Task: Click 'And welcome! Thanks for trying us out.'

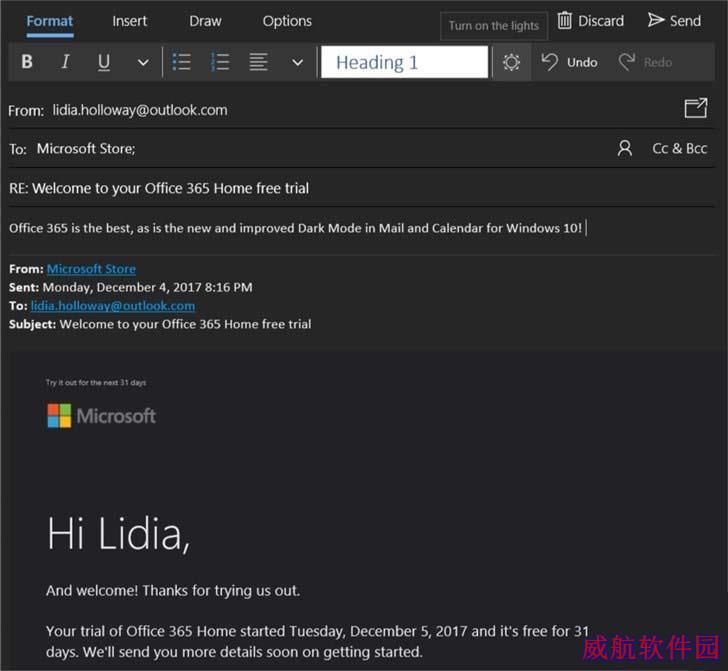Action: (x=173, y=591)
